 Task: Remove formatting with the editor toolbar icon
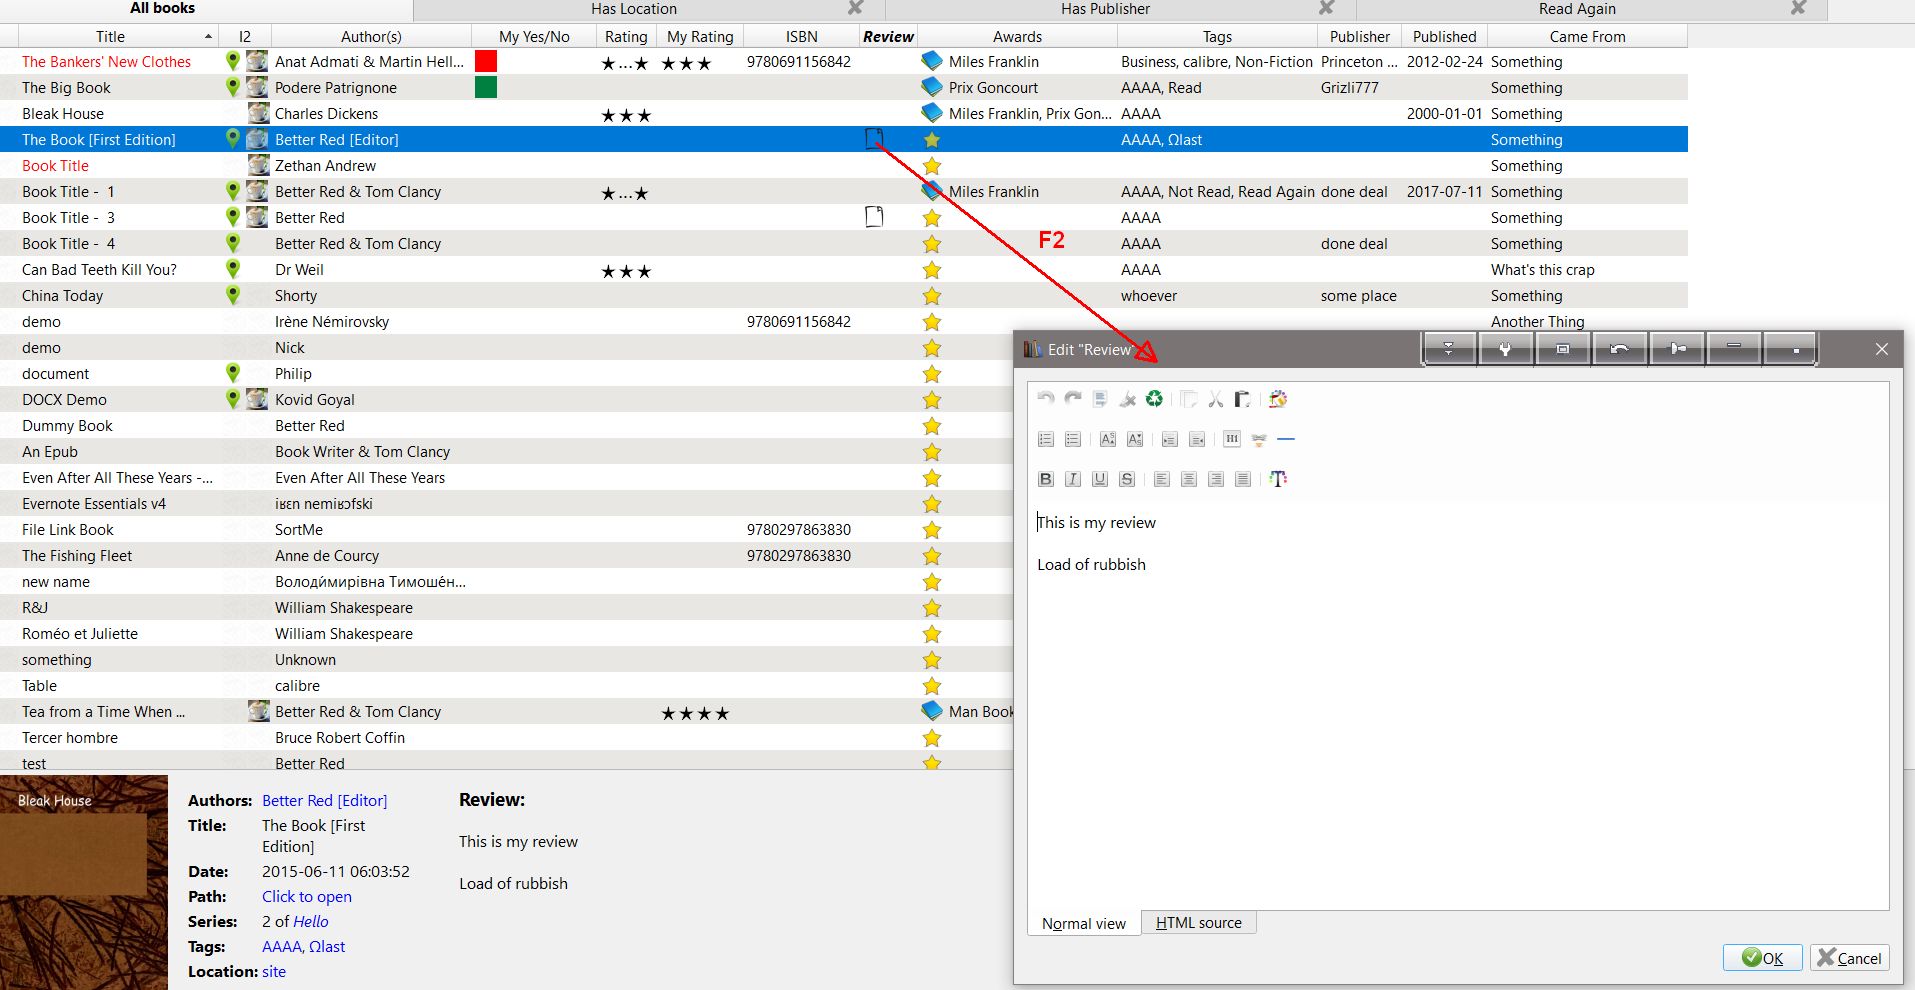(1128, 399)
